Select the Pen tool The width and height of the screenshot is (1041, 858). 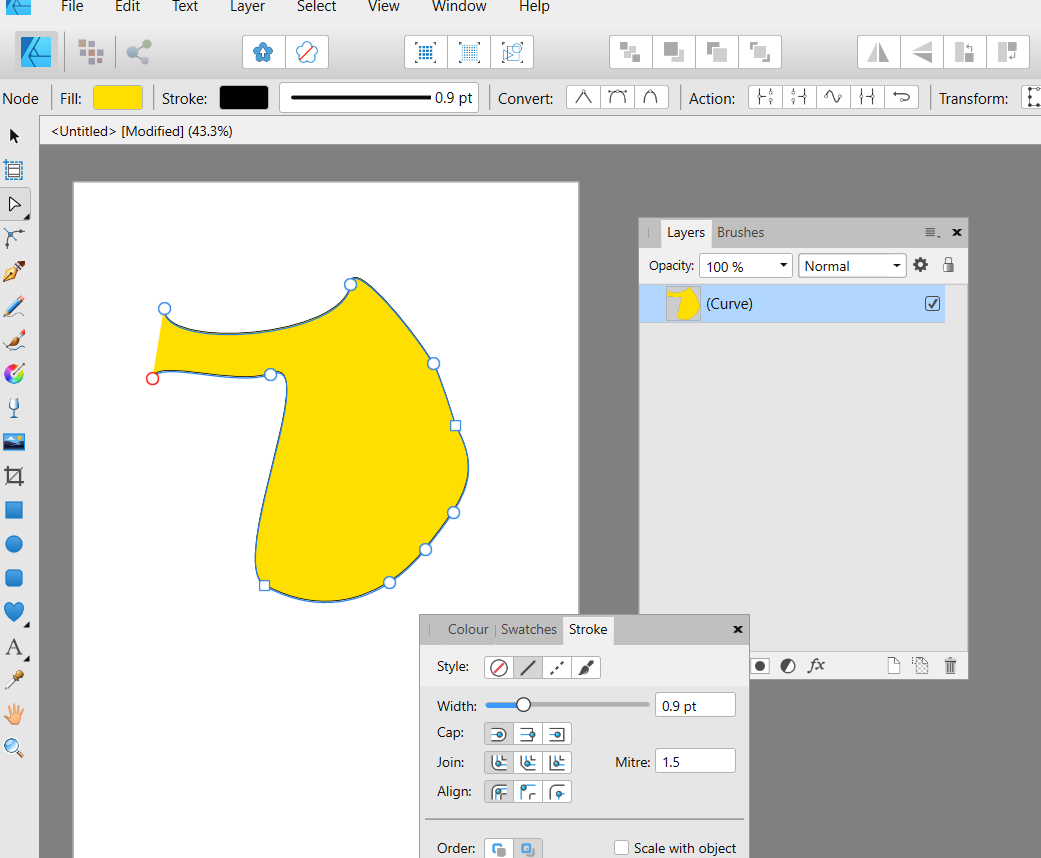[x=14, y=271]
